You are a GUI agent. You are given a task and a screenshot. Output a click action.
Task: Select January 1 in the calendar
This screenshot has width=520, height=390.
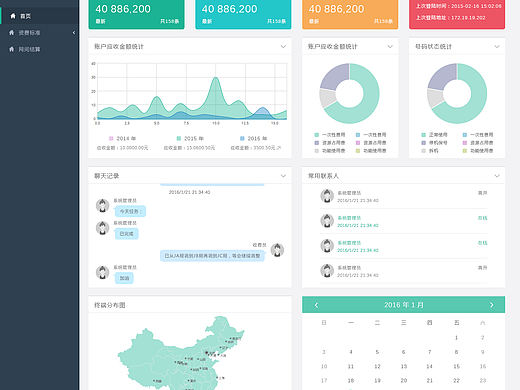pos(456,338)
